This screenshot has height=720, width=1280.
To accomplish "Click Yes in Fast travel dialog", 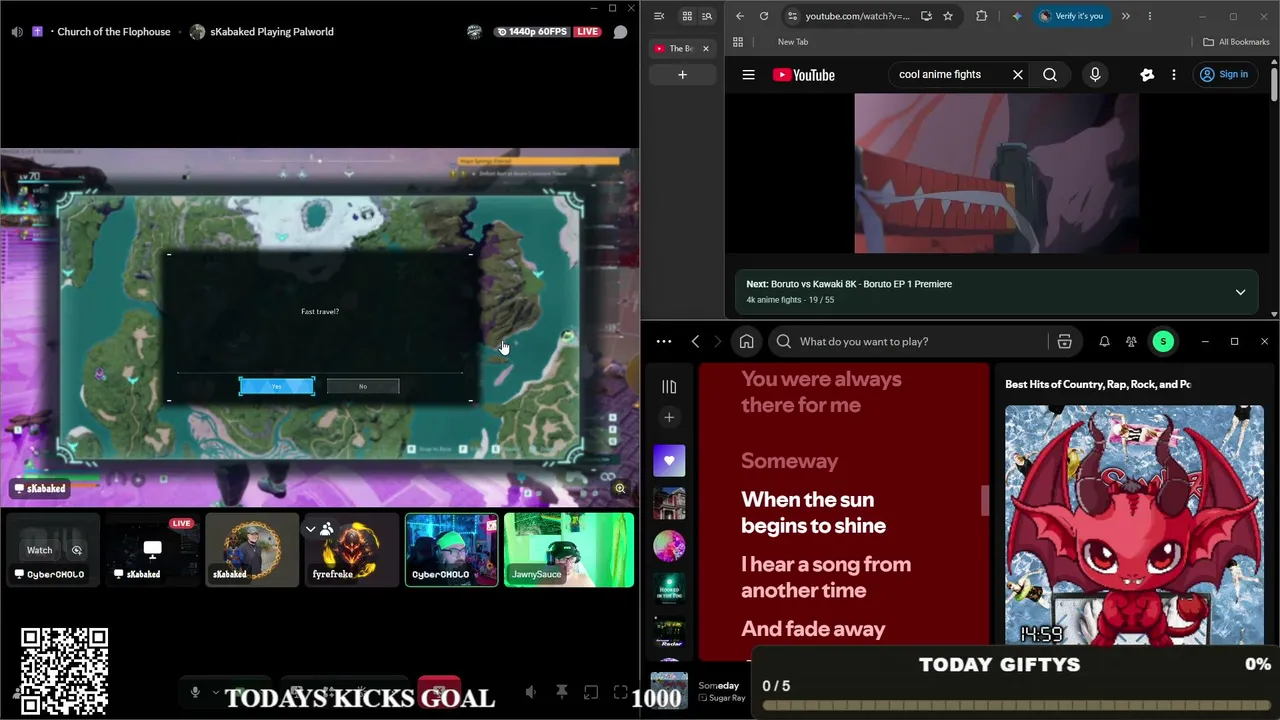I will (277, 386).
